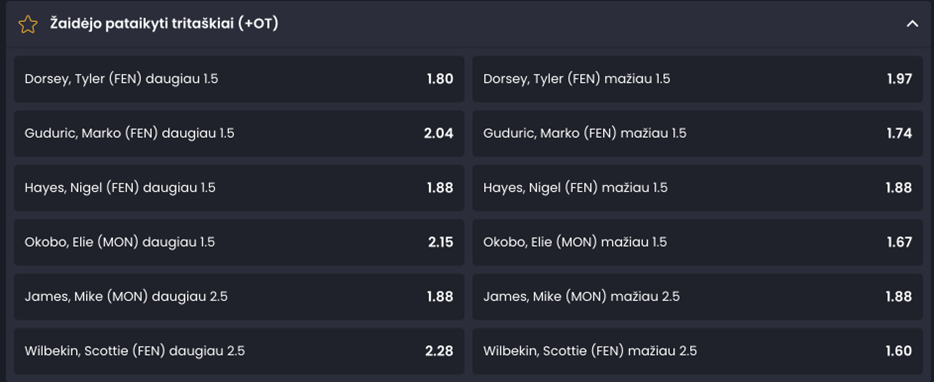
Task: Choose Okobo, Elie mažiau 1.5 at 1.67
Action: tap(698, 242)
